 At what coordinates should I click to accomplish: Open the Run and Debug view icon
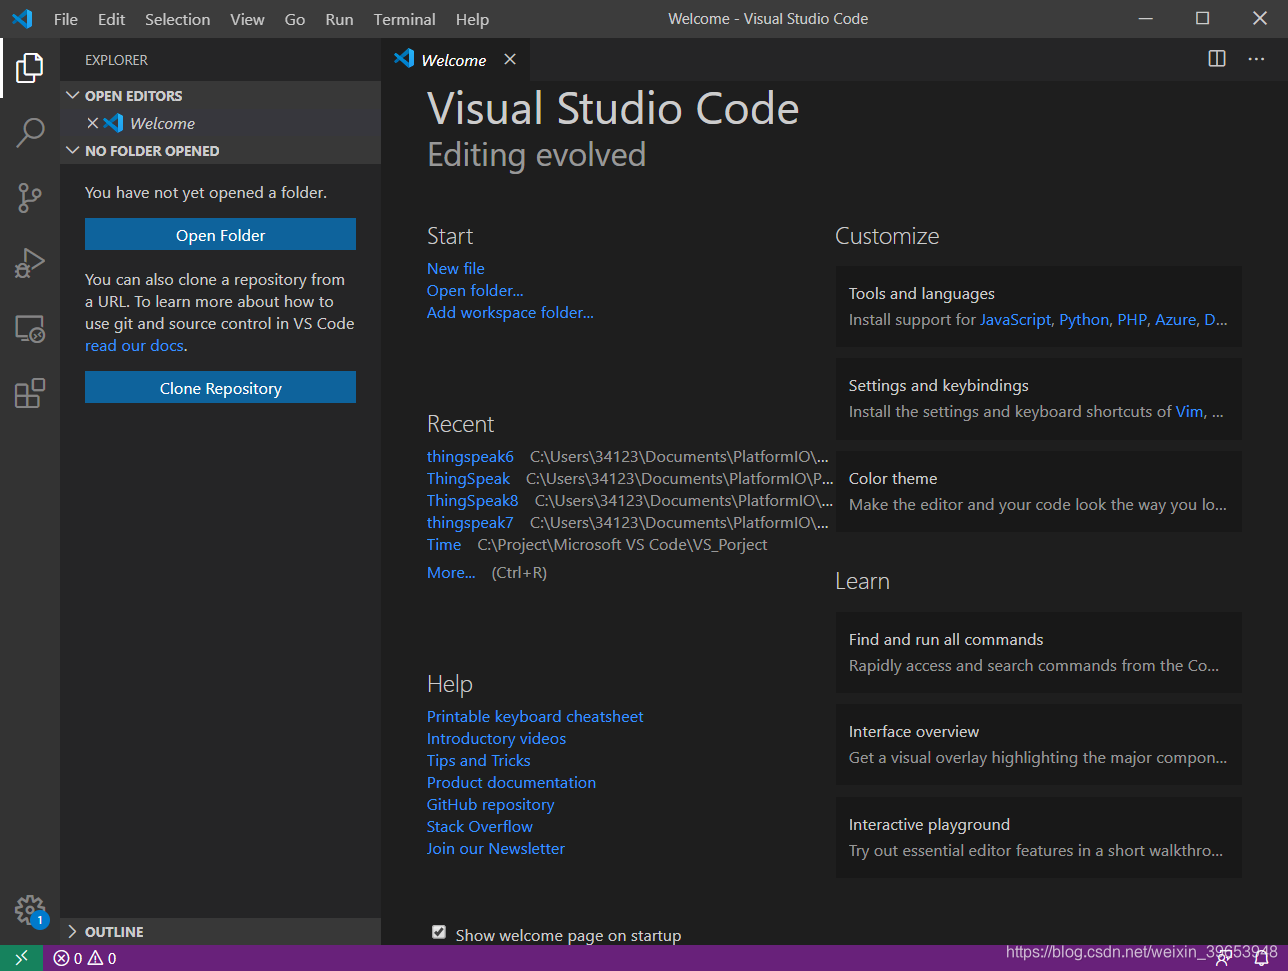pos(30,263)
